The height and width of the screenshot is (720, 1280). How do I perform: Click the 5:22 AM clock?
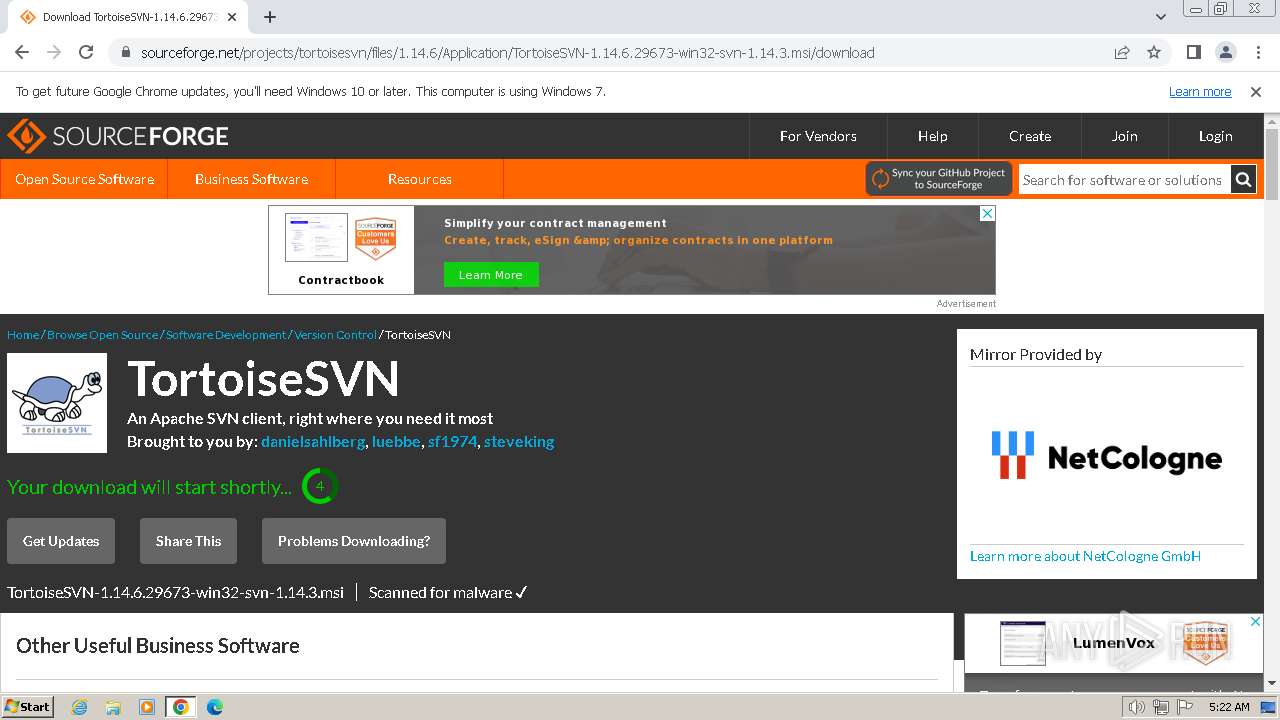pos(1229,707)
